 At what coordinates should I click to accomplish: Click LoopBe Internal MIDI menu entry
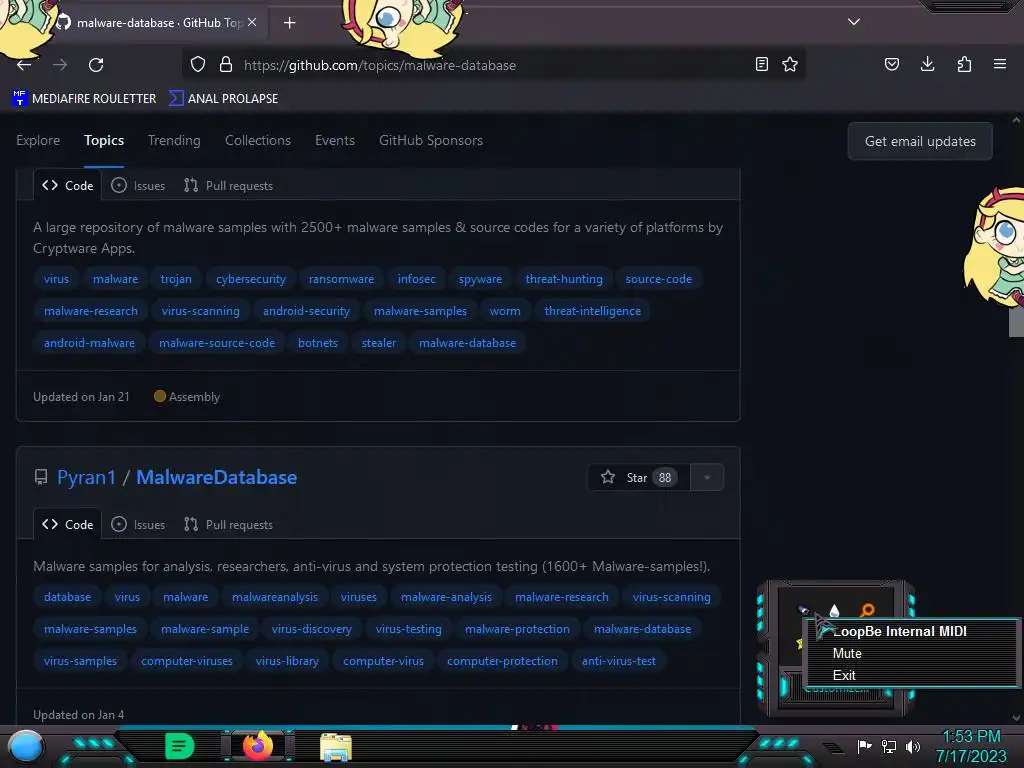coord(900,632)
